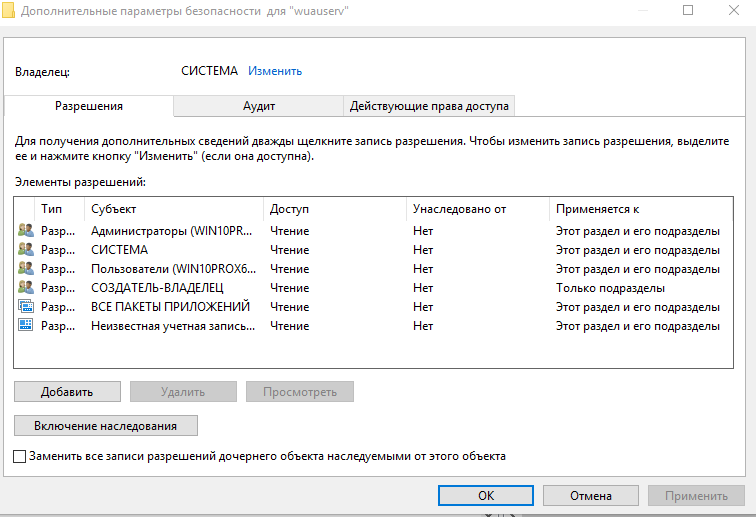Switch to the Разрешения tab
Viewport: 756px width, 517px height.
[89, 106]
